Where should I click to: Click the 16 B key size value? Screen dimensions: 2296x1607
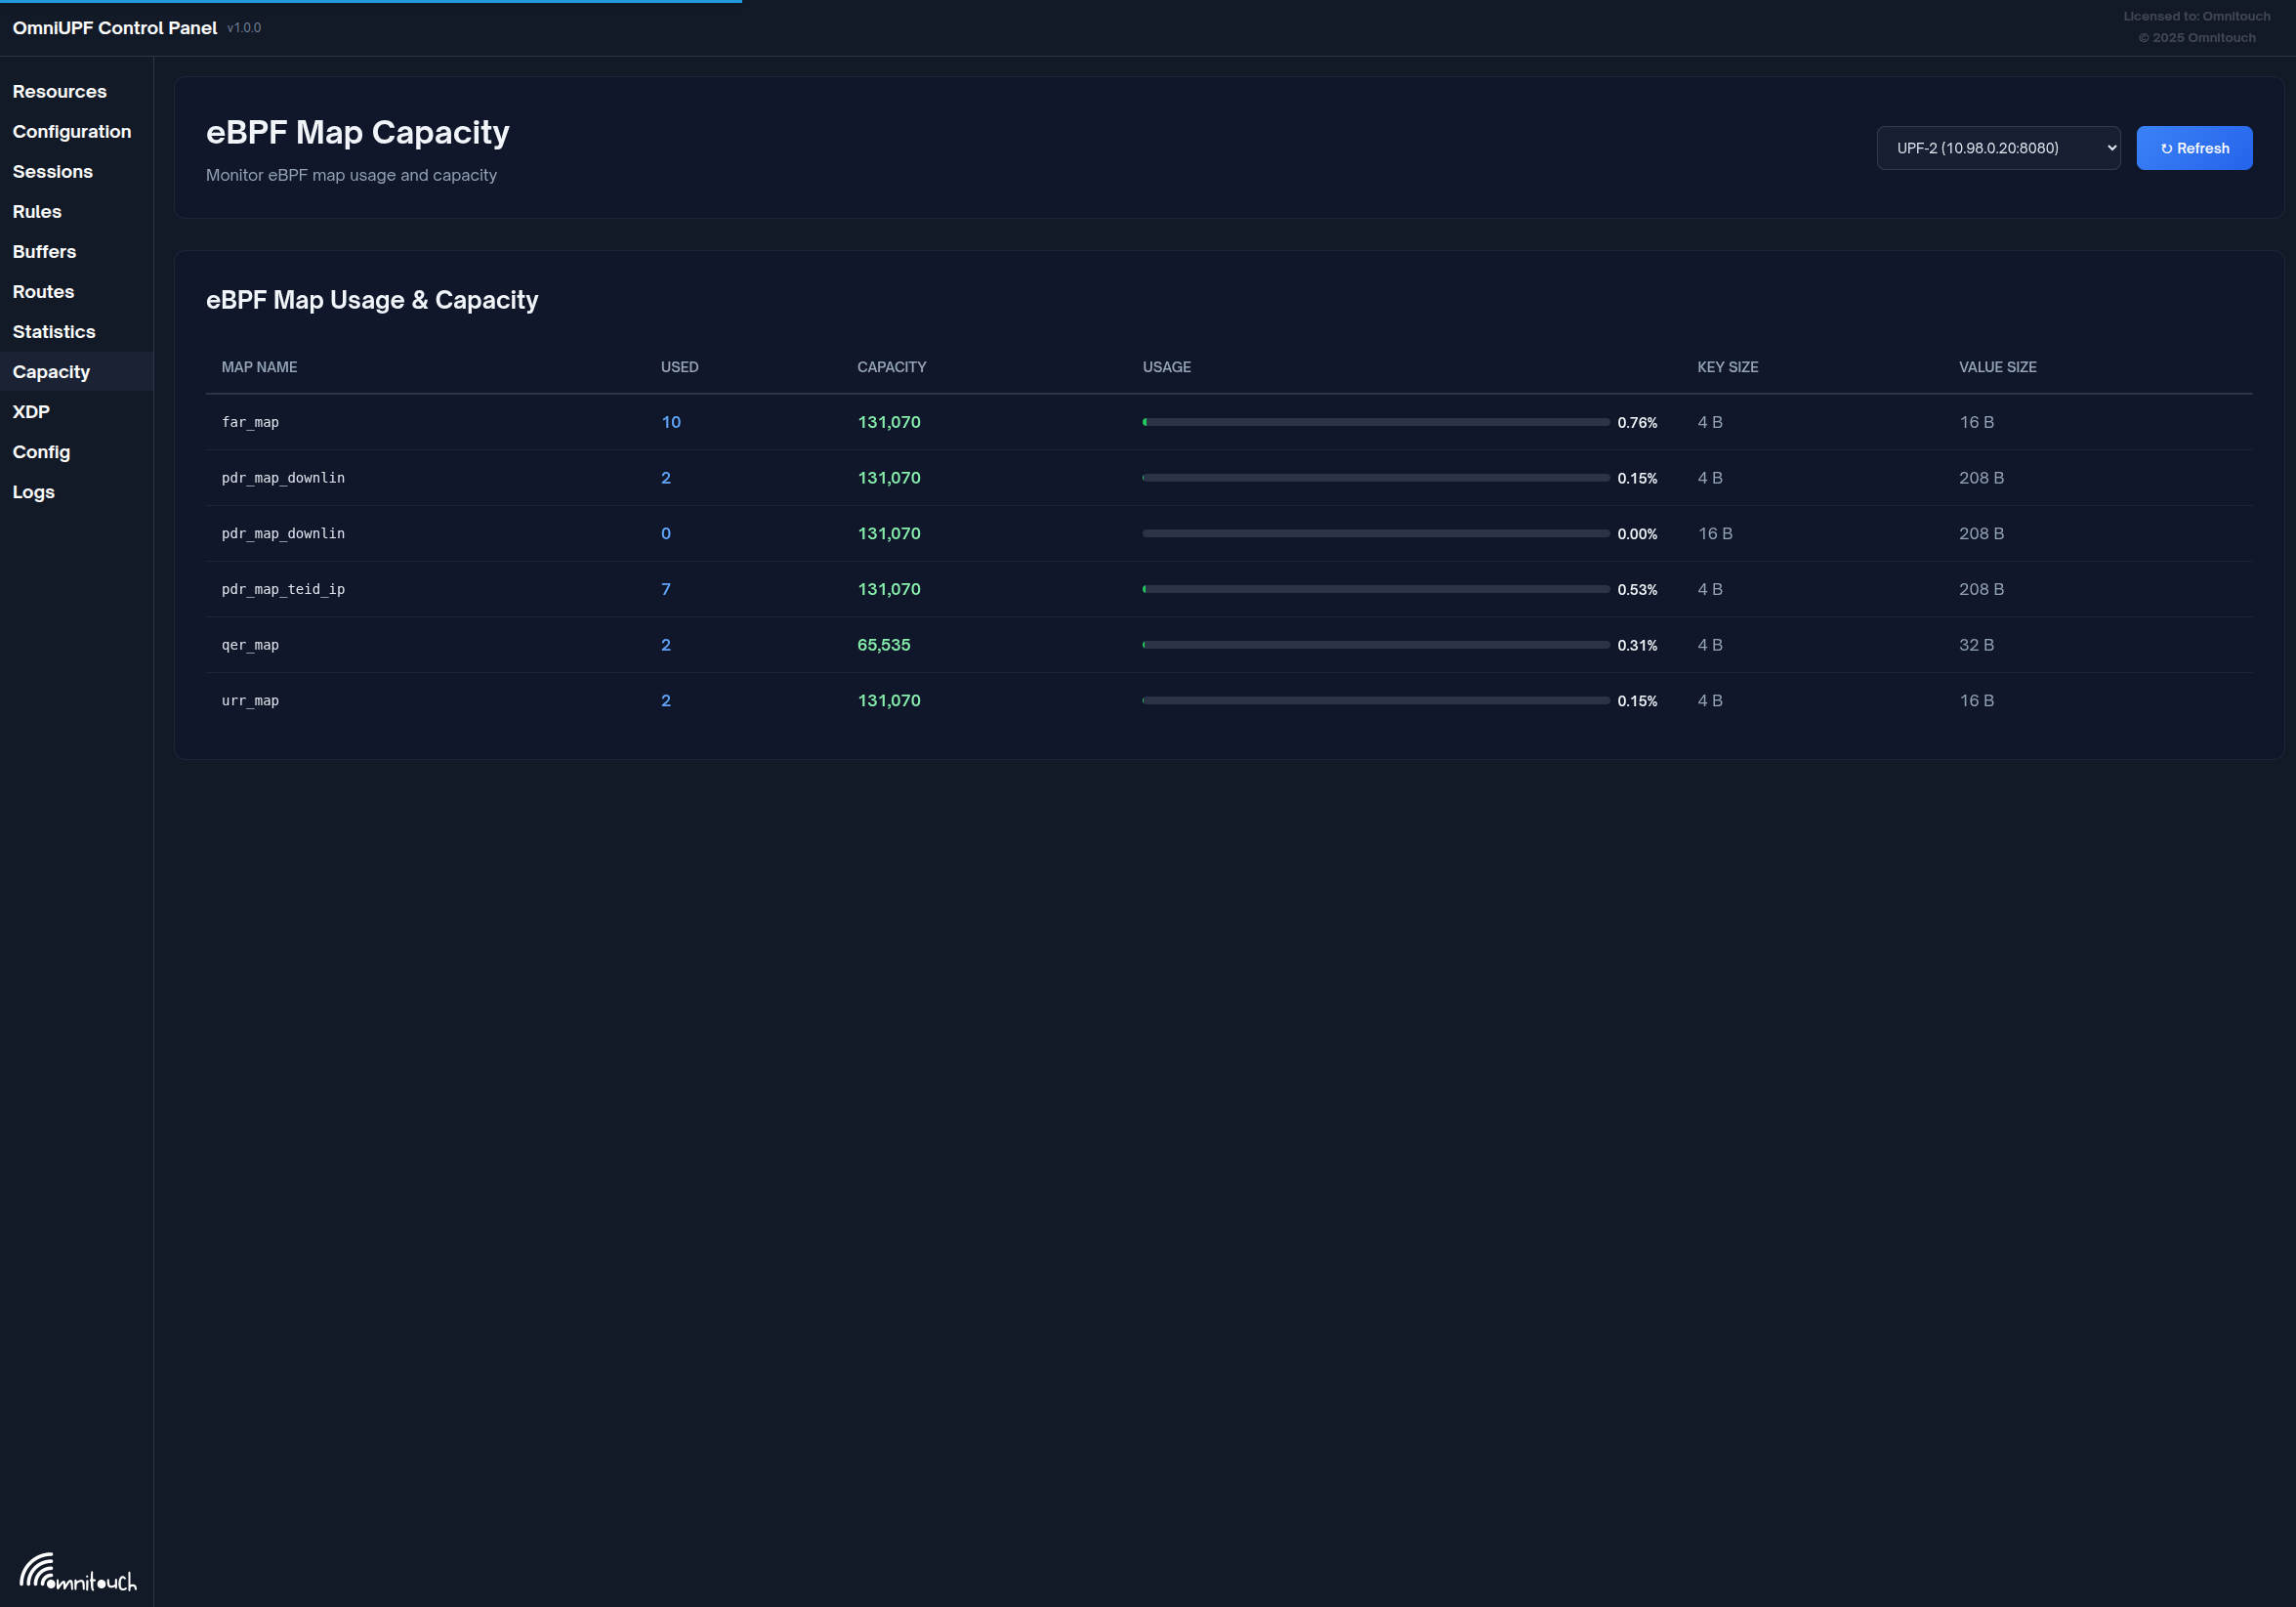pyautogui.click(x=1715, y=534)
